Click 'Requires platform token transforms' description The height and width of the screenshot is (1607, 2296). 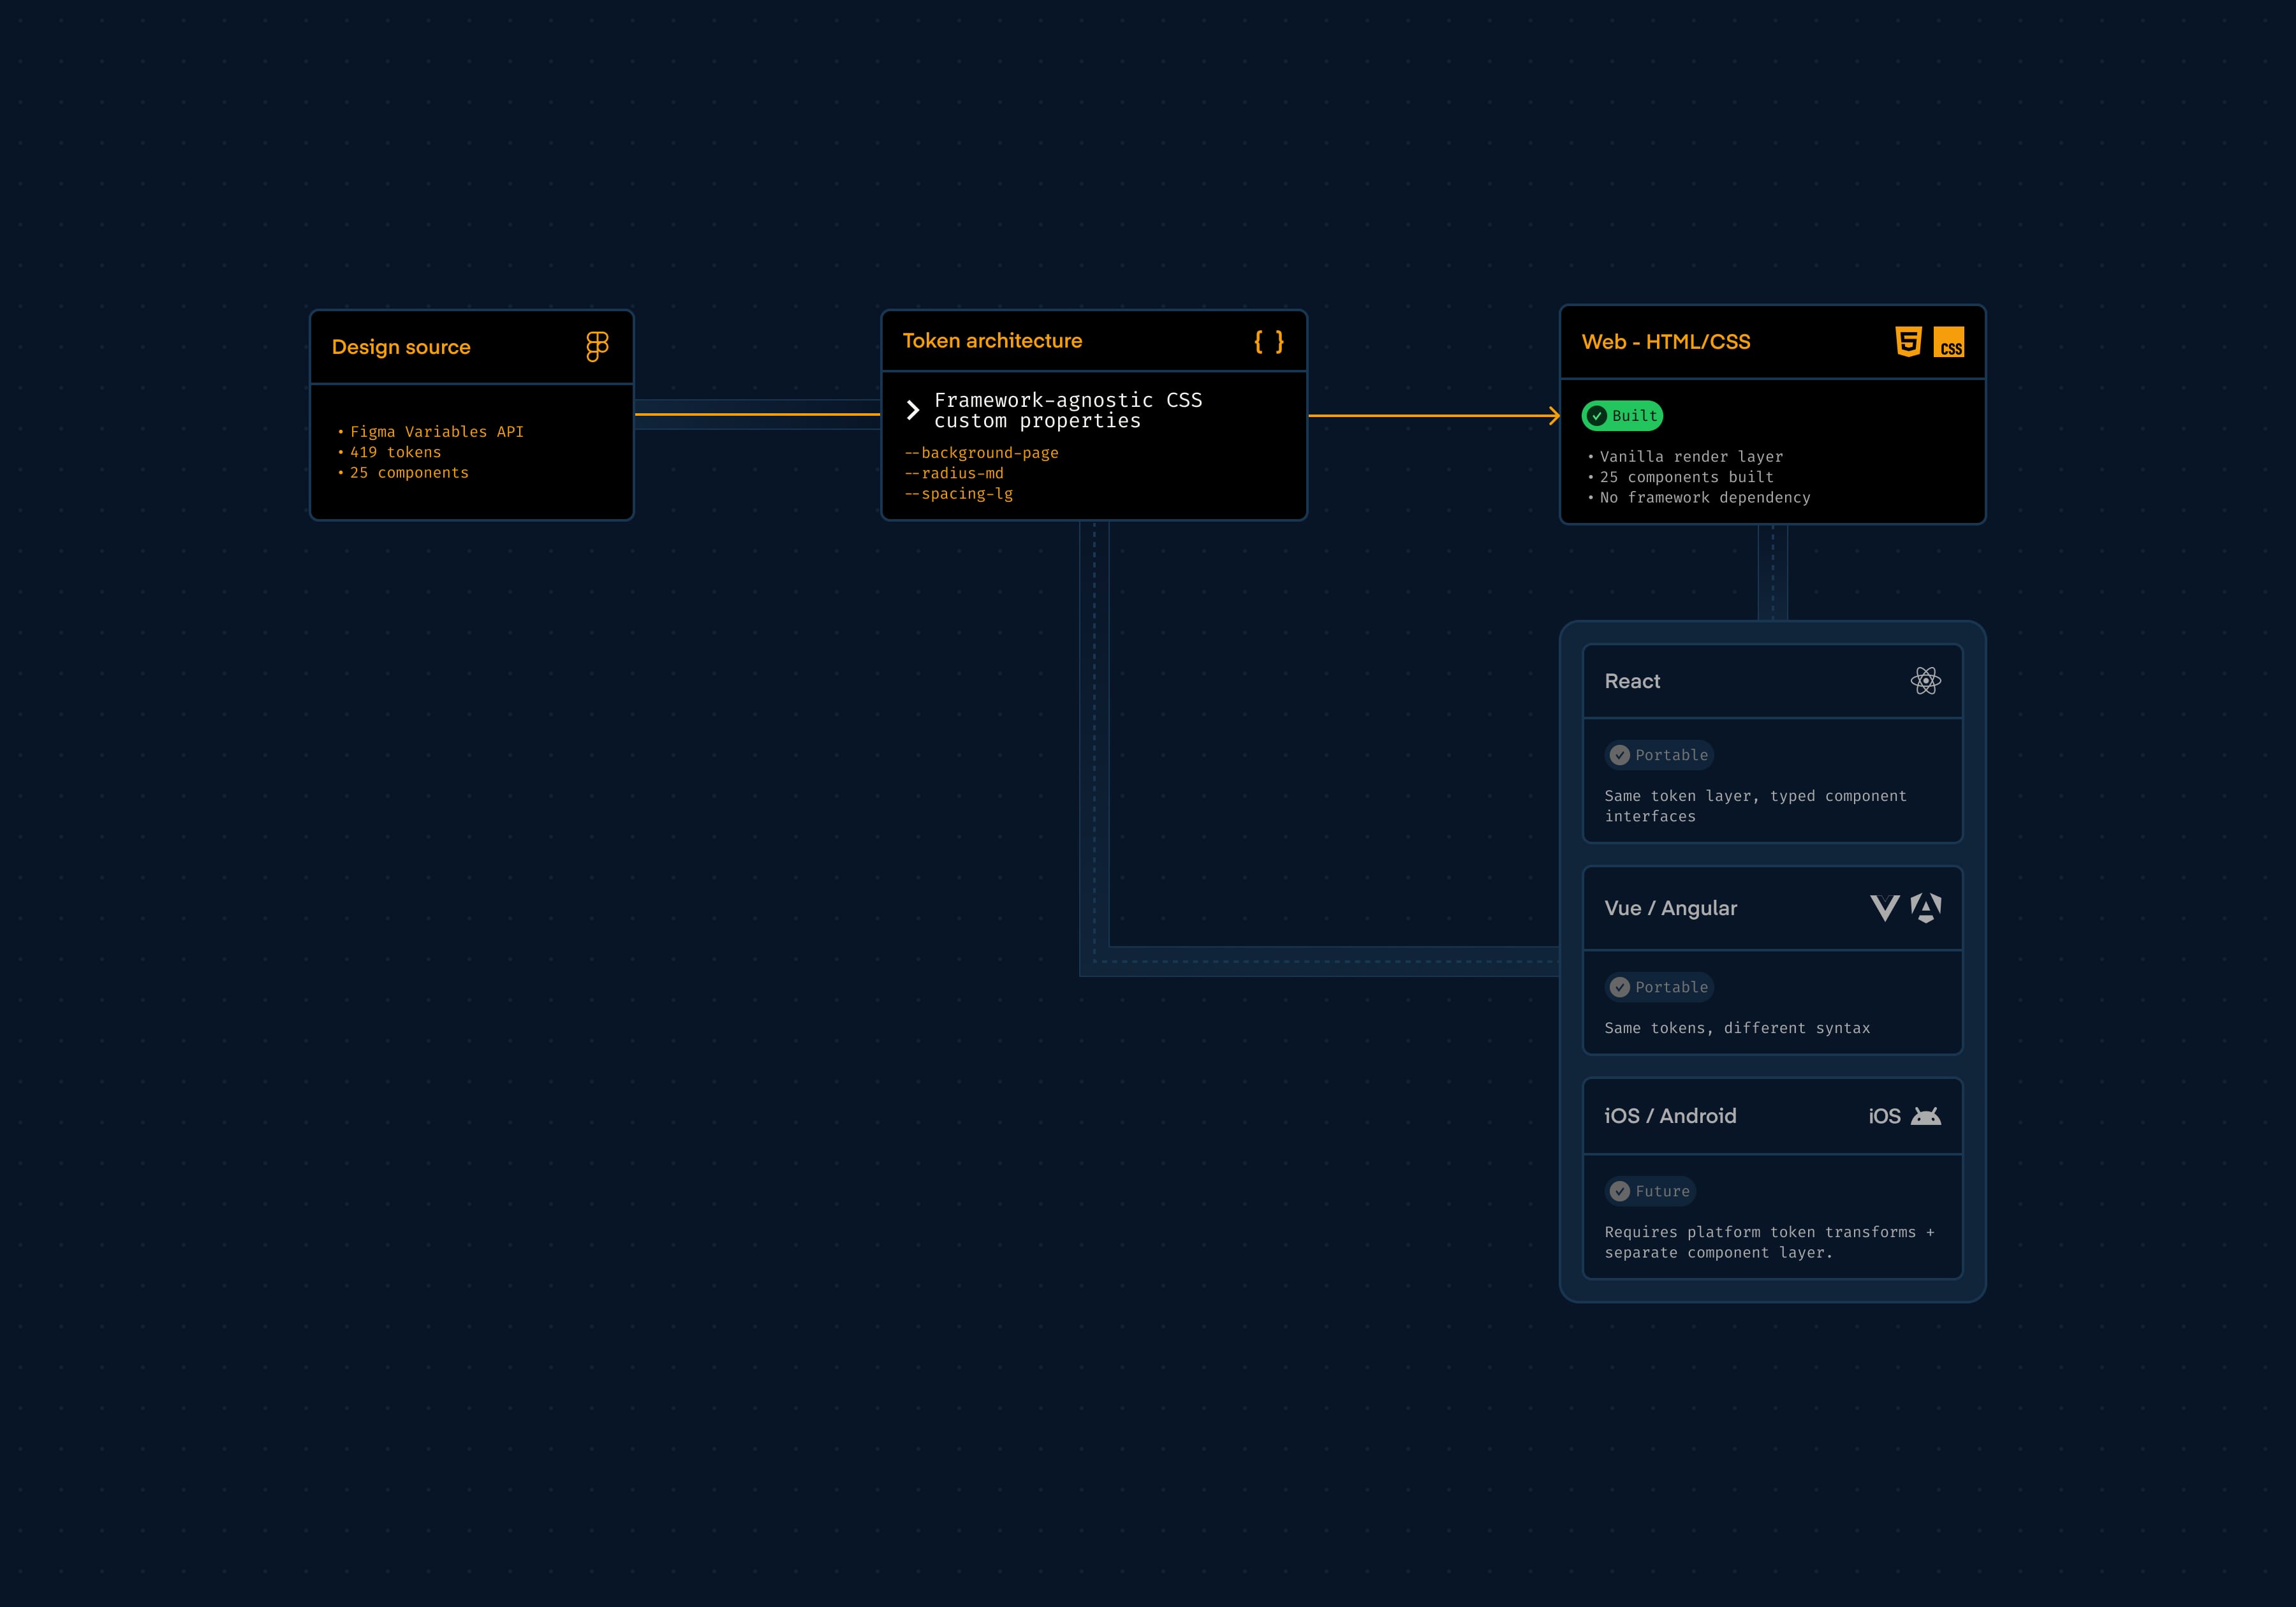tap(1769, 1242)
